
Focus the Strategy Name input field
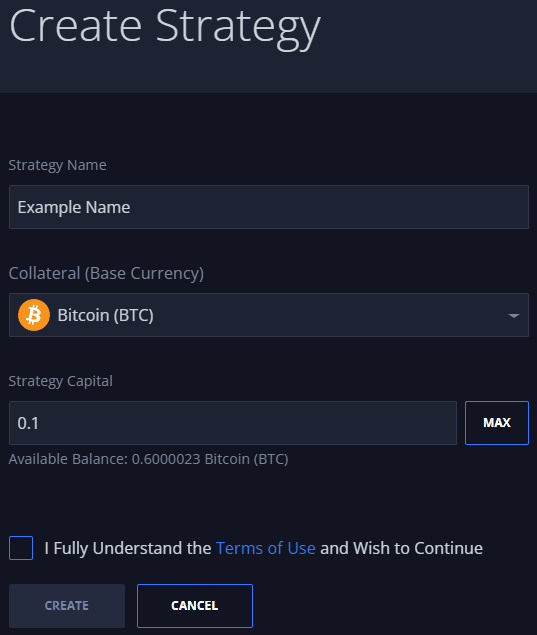(269, 207)
